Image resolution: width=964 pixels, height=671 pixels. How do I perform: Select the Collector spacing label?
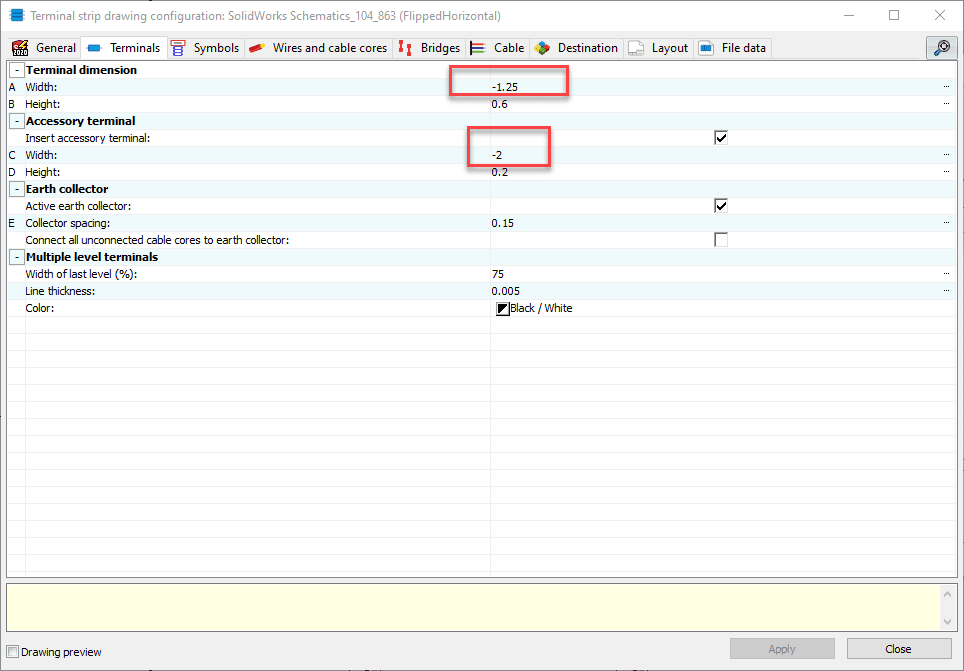click(68, 223)
